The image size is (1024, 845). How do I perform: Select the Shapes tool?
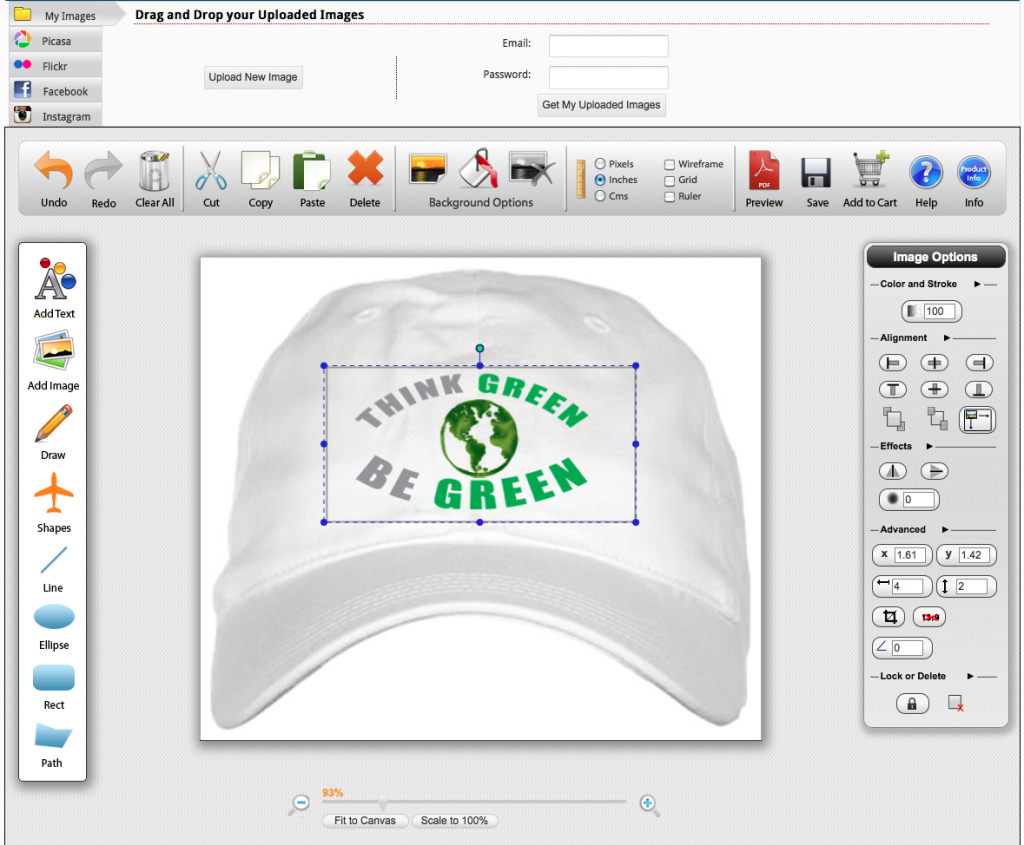pyautogui.click(x=52, y=496)
